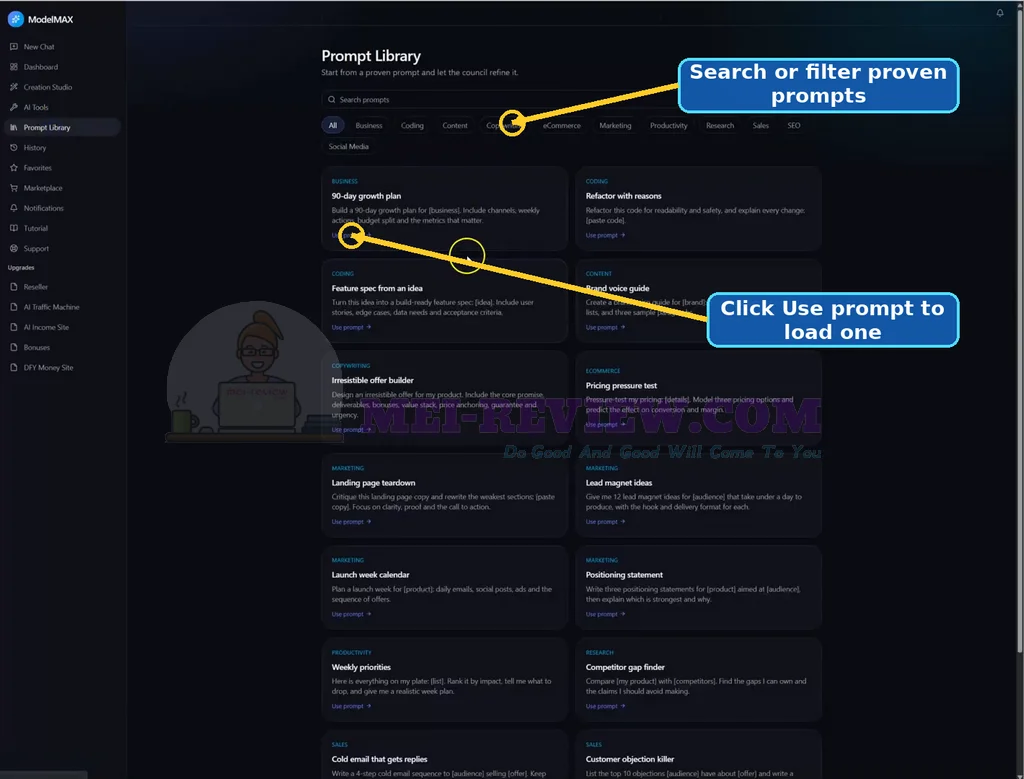This screenshot has width=1024, height=779.
Task: Go to Dashboard via its sidebar icon
Action: [x=14, y=67]
